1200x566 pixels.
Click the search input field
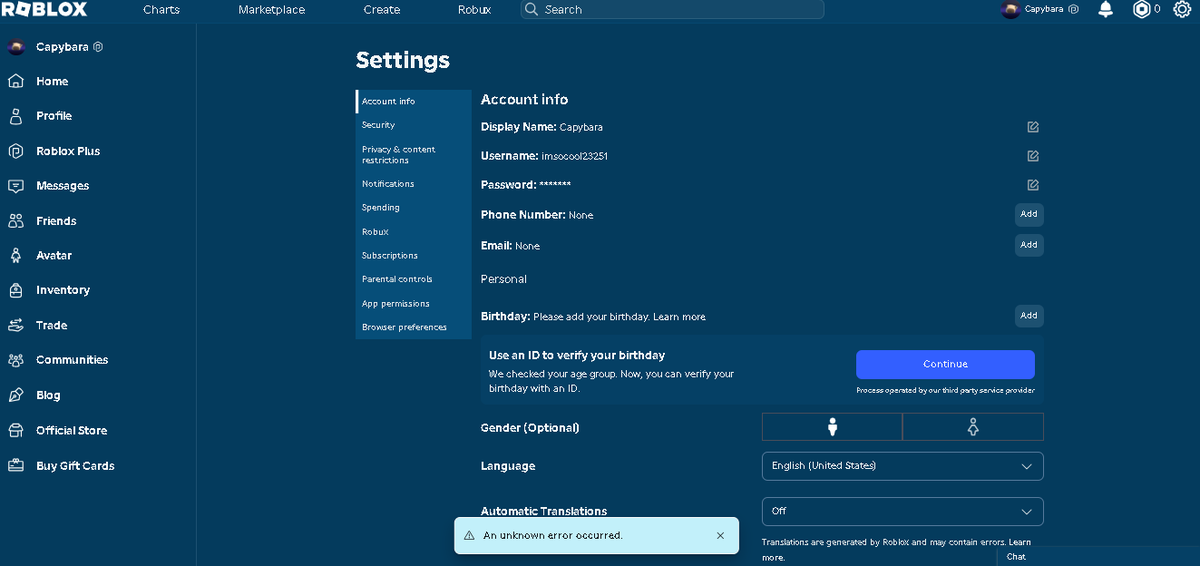tap(672, 9)
